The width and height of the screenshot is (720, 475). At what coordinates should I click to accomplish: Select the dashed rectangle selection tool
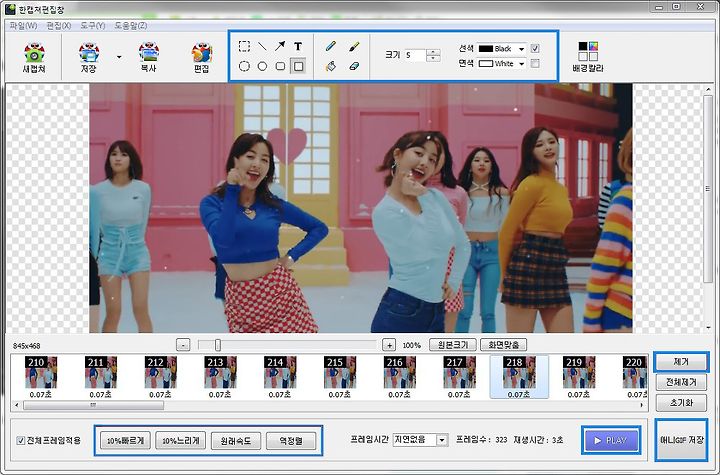point(244,46)
